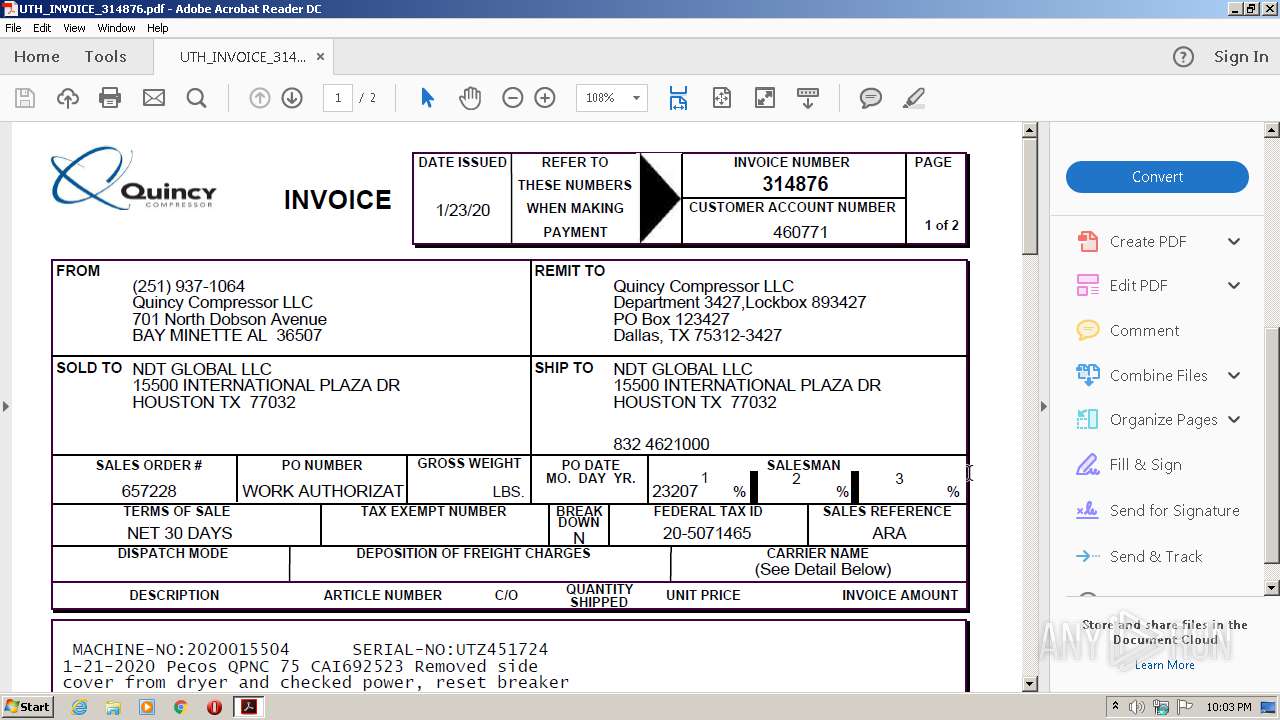This screenshot has width=1280, height=720.
Task: Expand Organize Pages options chevron
Action: click(x=1234, y=420)
